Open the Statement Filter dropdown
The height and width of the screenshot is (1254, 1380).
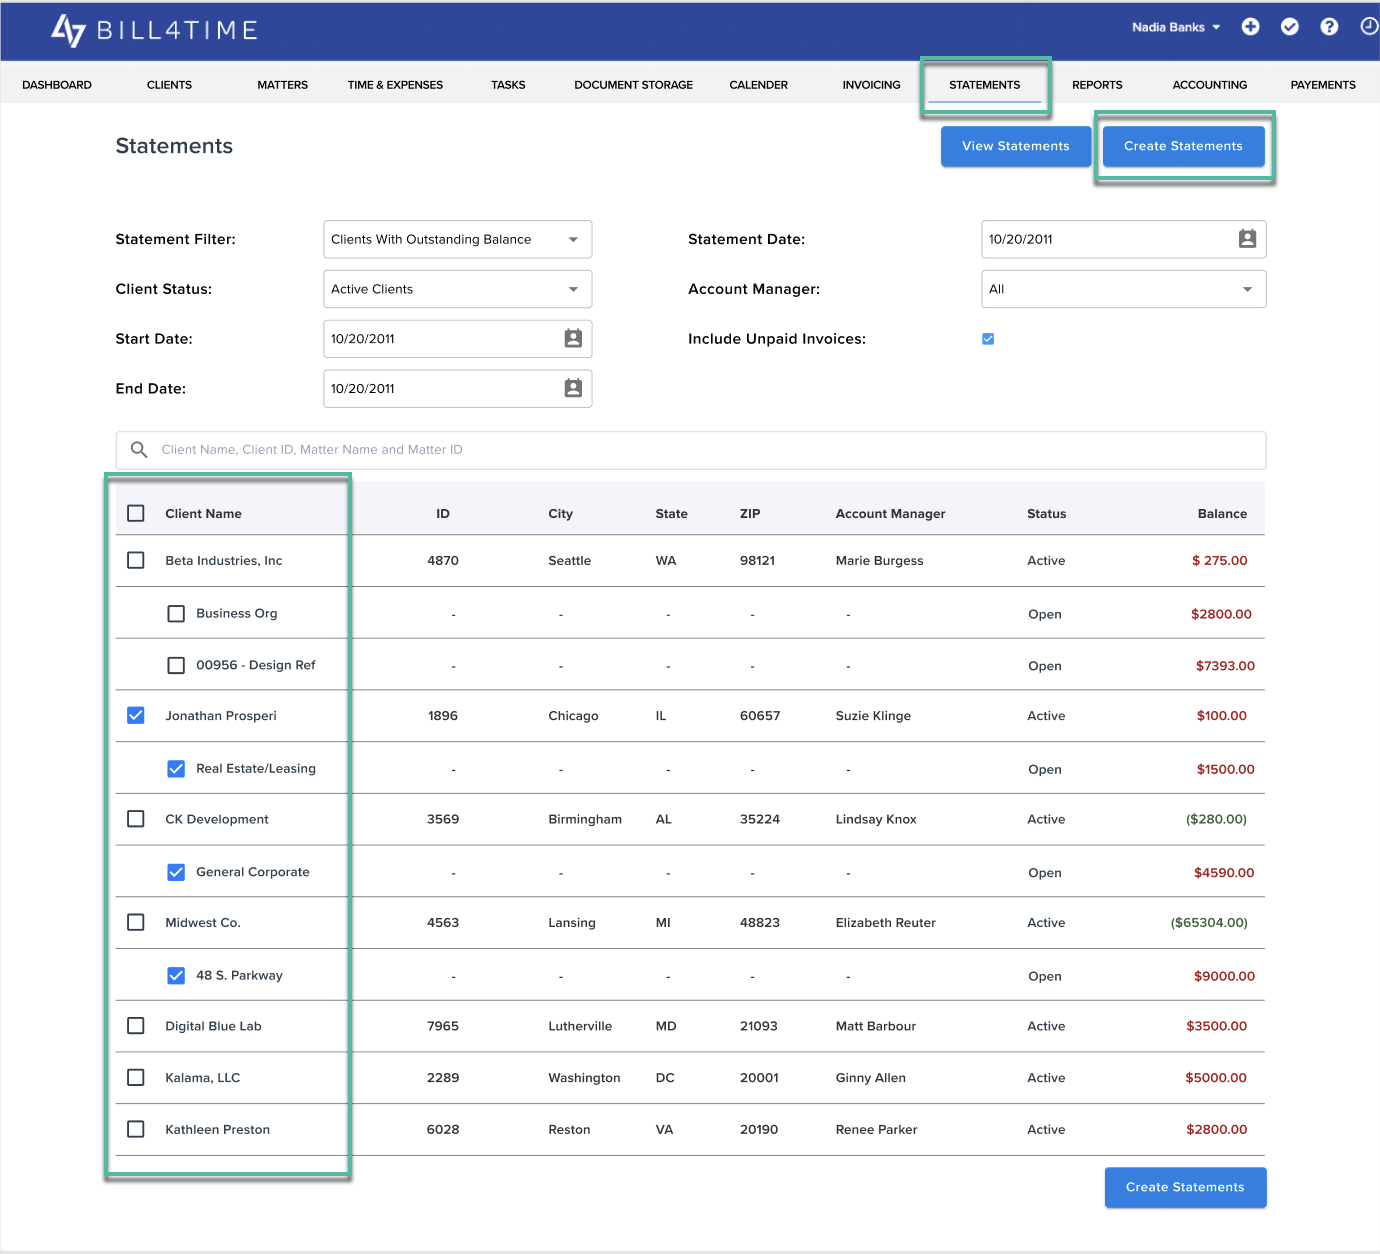tap(458, 239)
